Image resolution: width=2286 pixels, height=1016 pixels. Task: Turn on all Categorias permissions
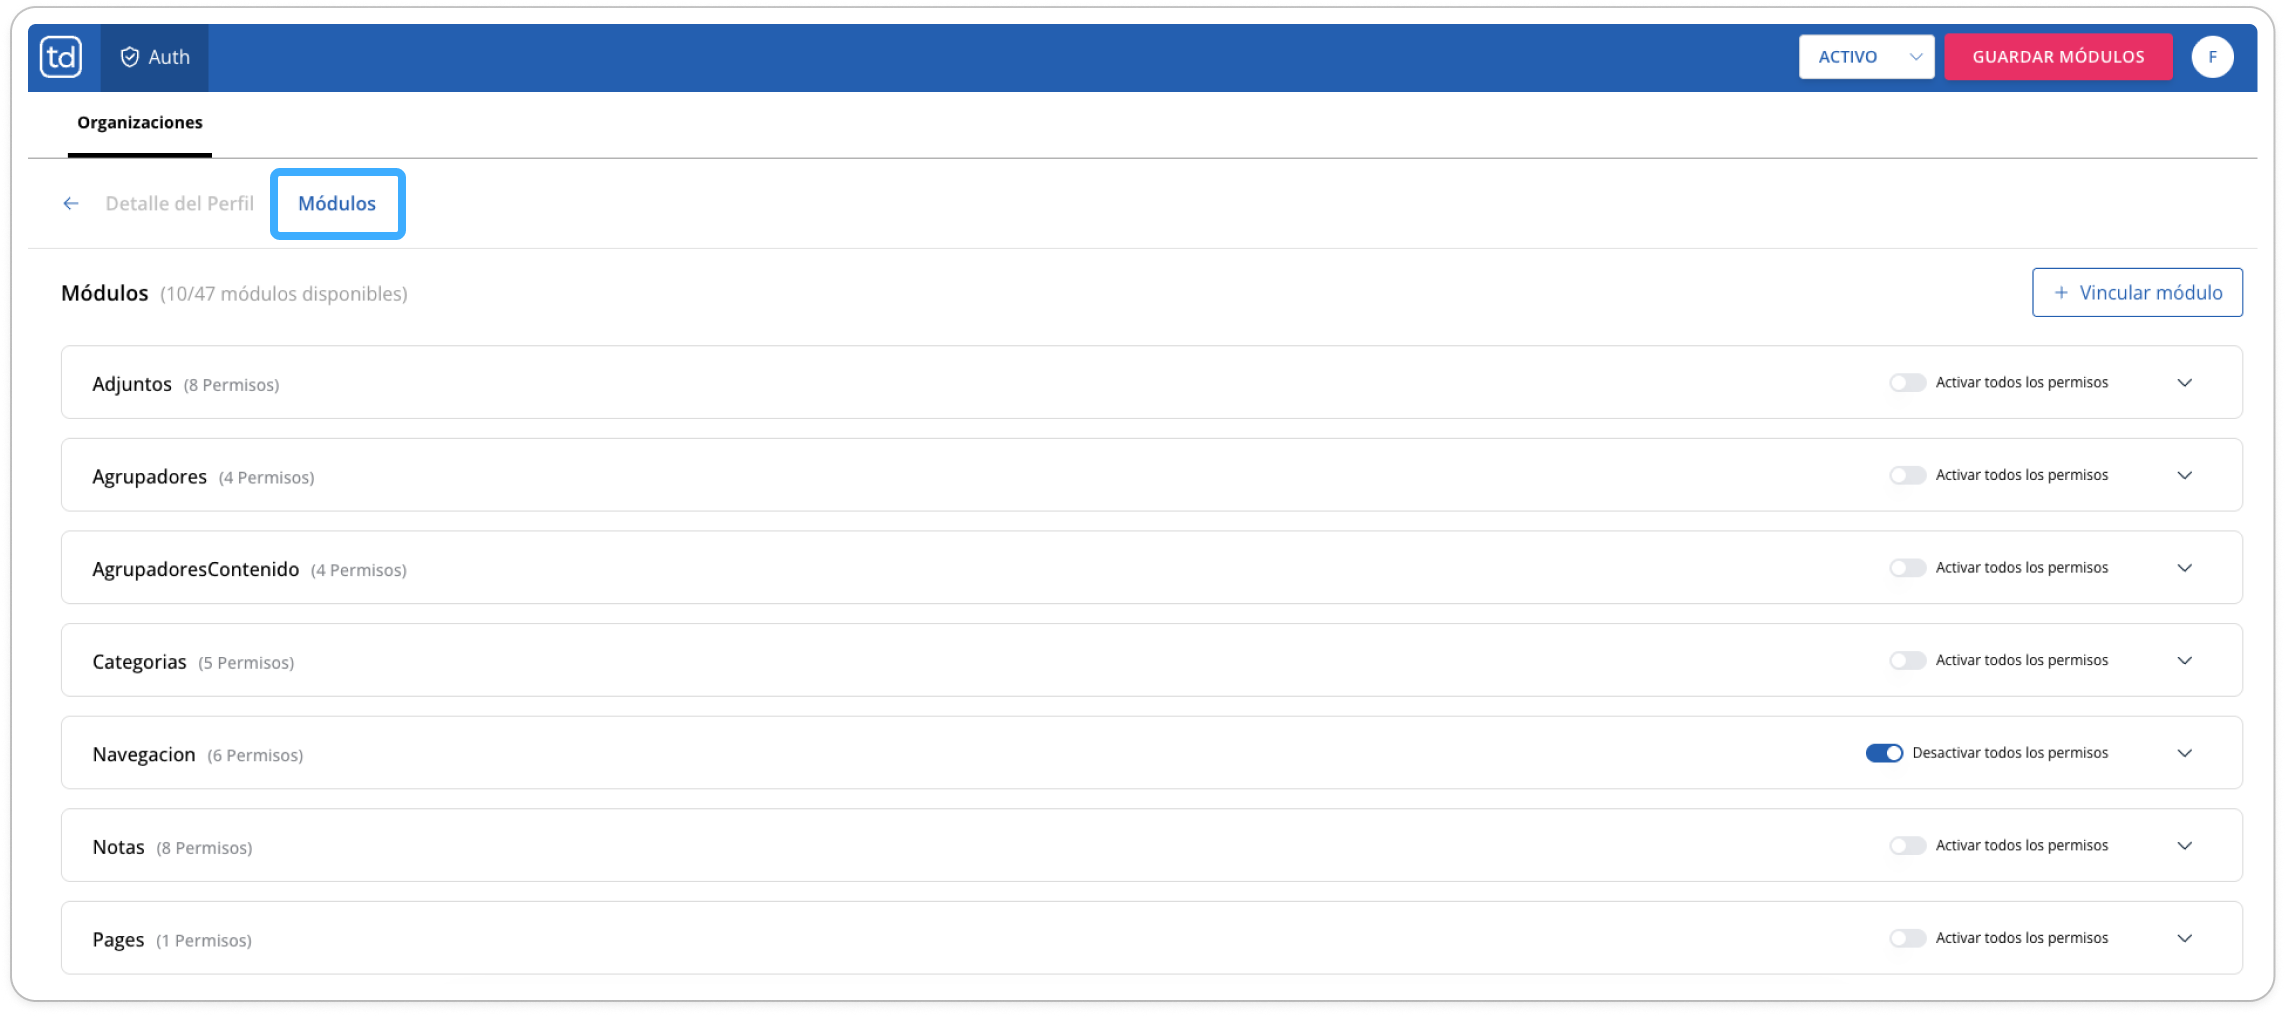pos(1907,661)
